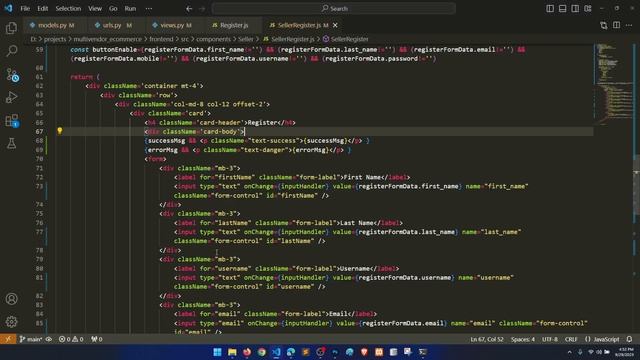Image resolution: width=640 pixels, height=360 pixels.
Task: Toggle the Secondary Side Bar layout button
Action: [575, 9]
